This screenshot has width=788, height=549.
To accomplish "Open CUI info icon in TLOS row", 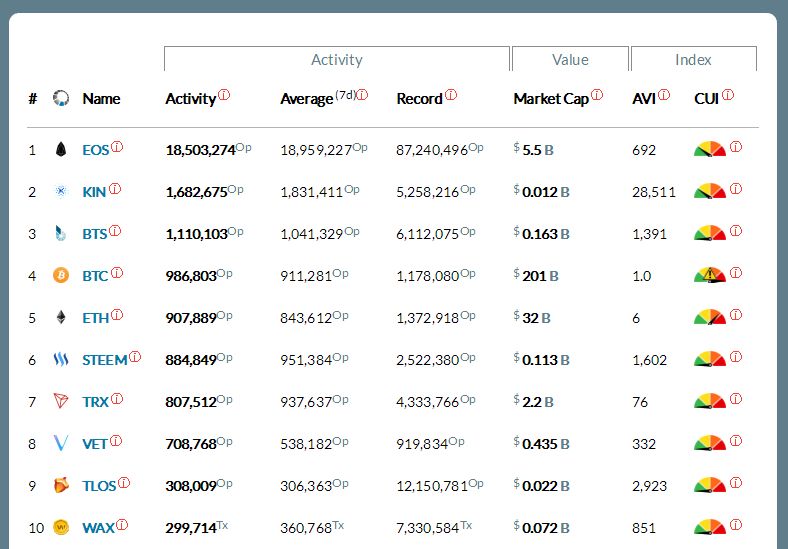I will click(x=736, y=483).
